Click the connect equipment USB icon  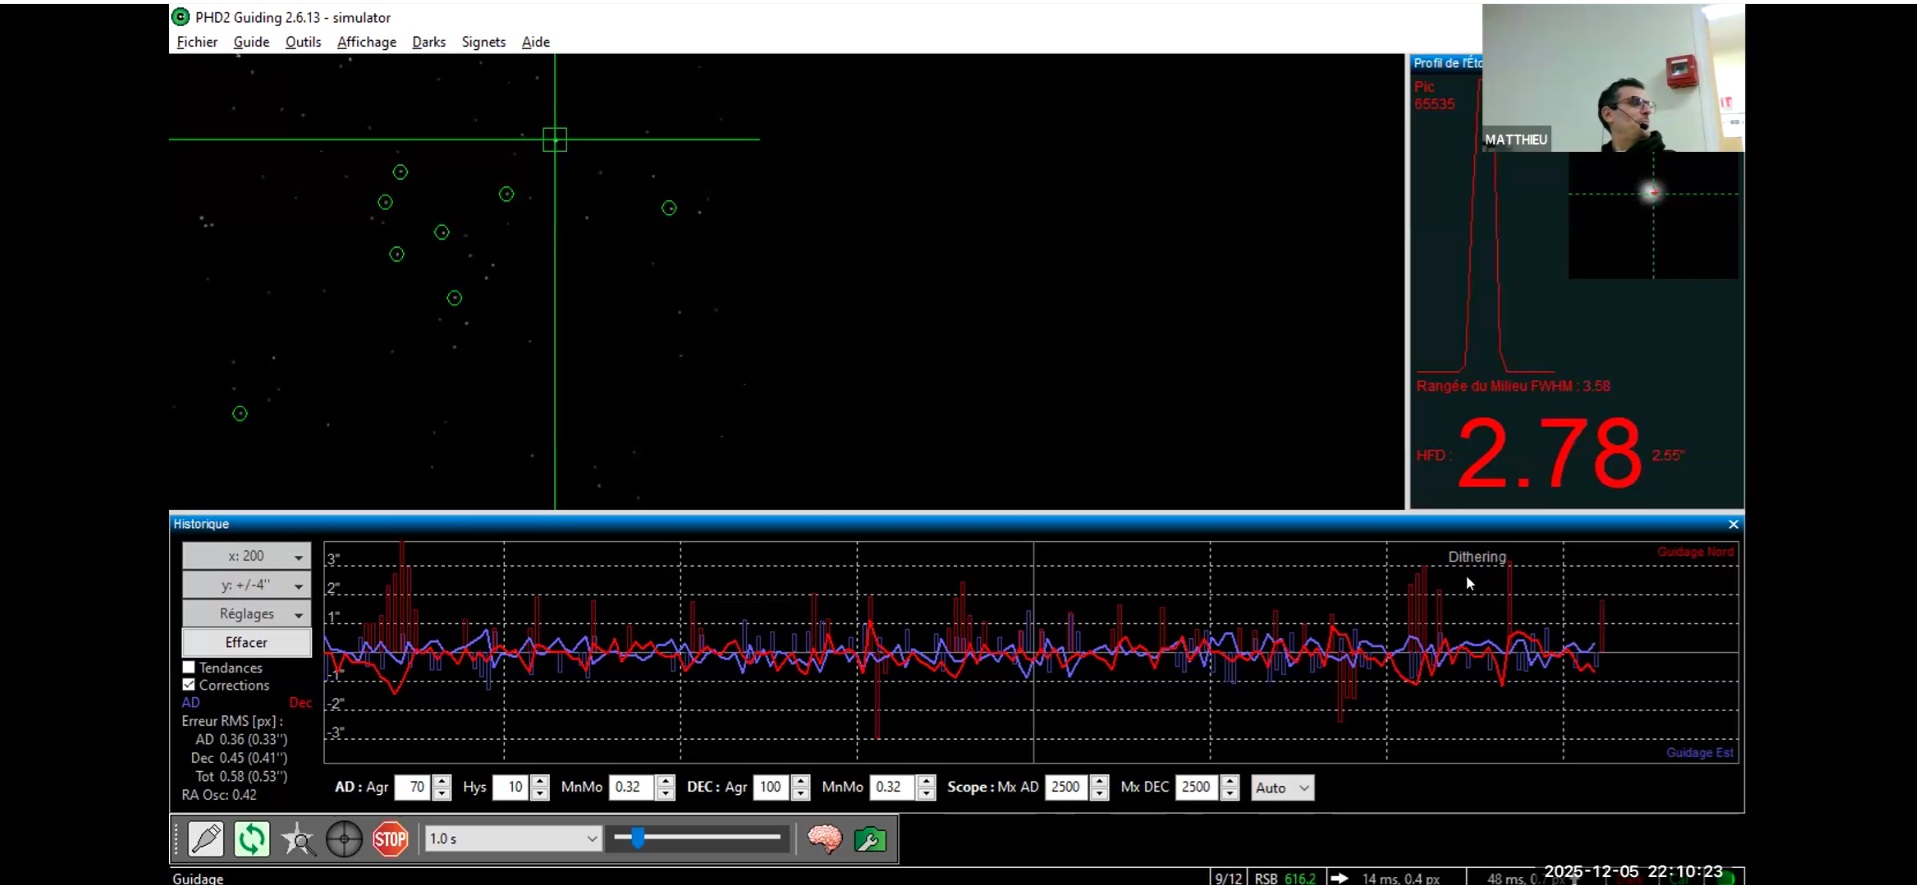pyautogui.click(x=206, y=839)
